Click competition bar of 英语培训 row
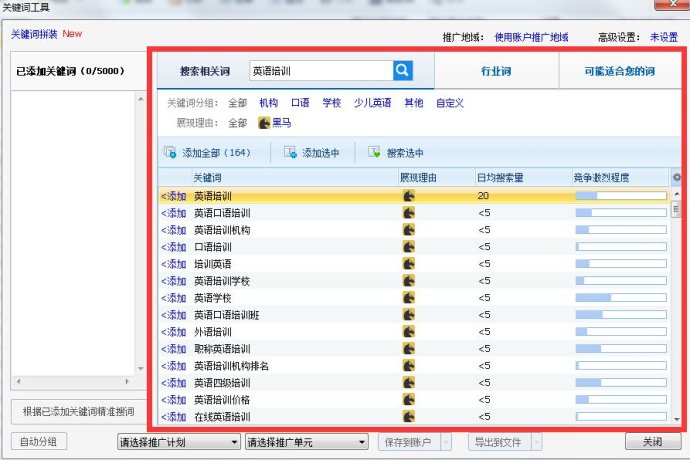The height and width of the screenshot is (460, 690). pyautogui.click(x=621, y=196)
